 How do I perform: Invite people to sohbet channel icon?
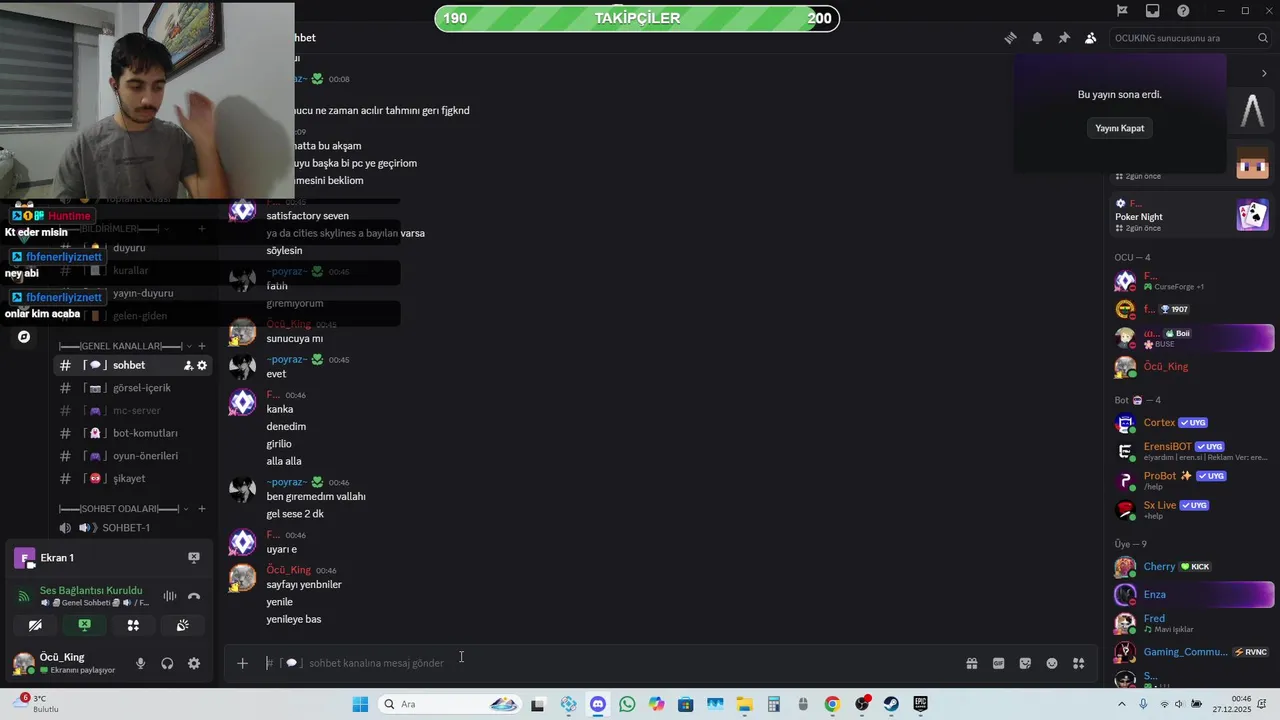pos(188,366)
